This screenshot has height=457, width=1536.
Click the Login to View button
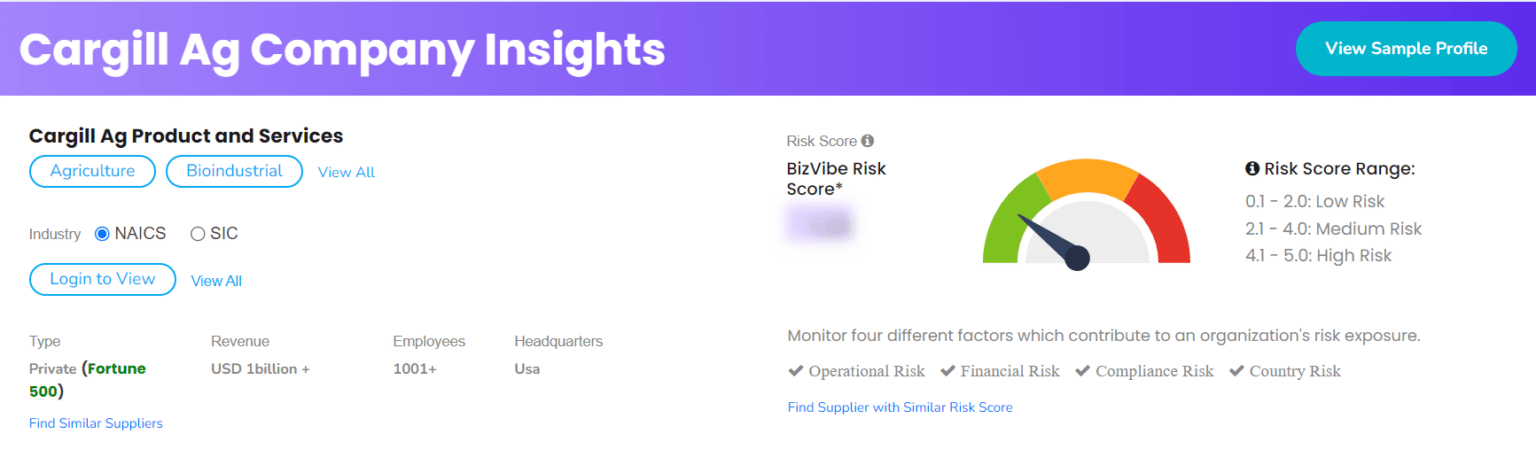point(102,279)
